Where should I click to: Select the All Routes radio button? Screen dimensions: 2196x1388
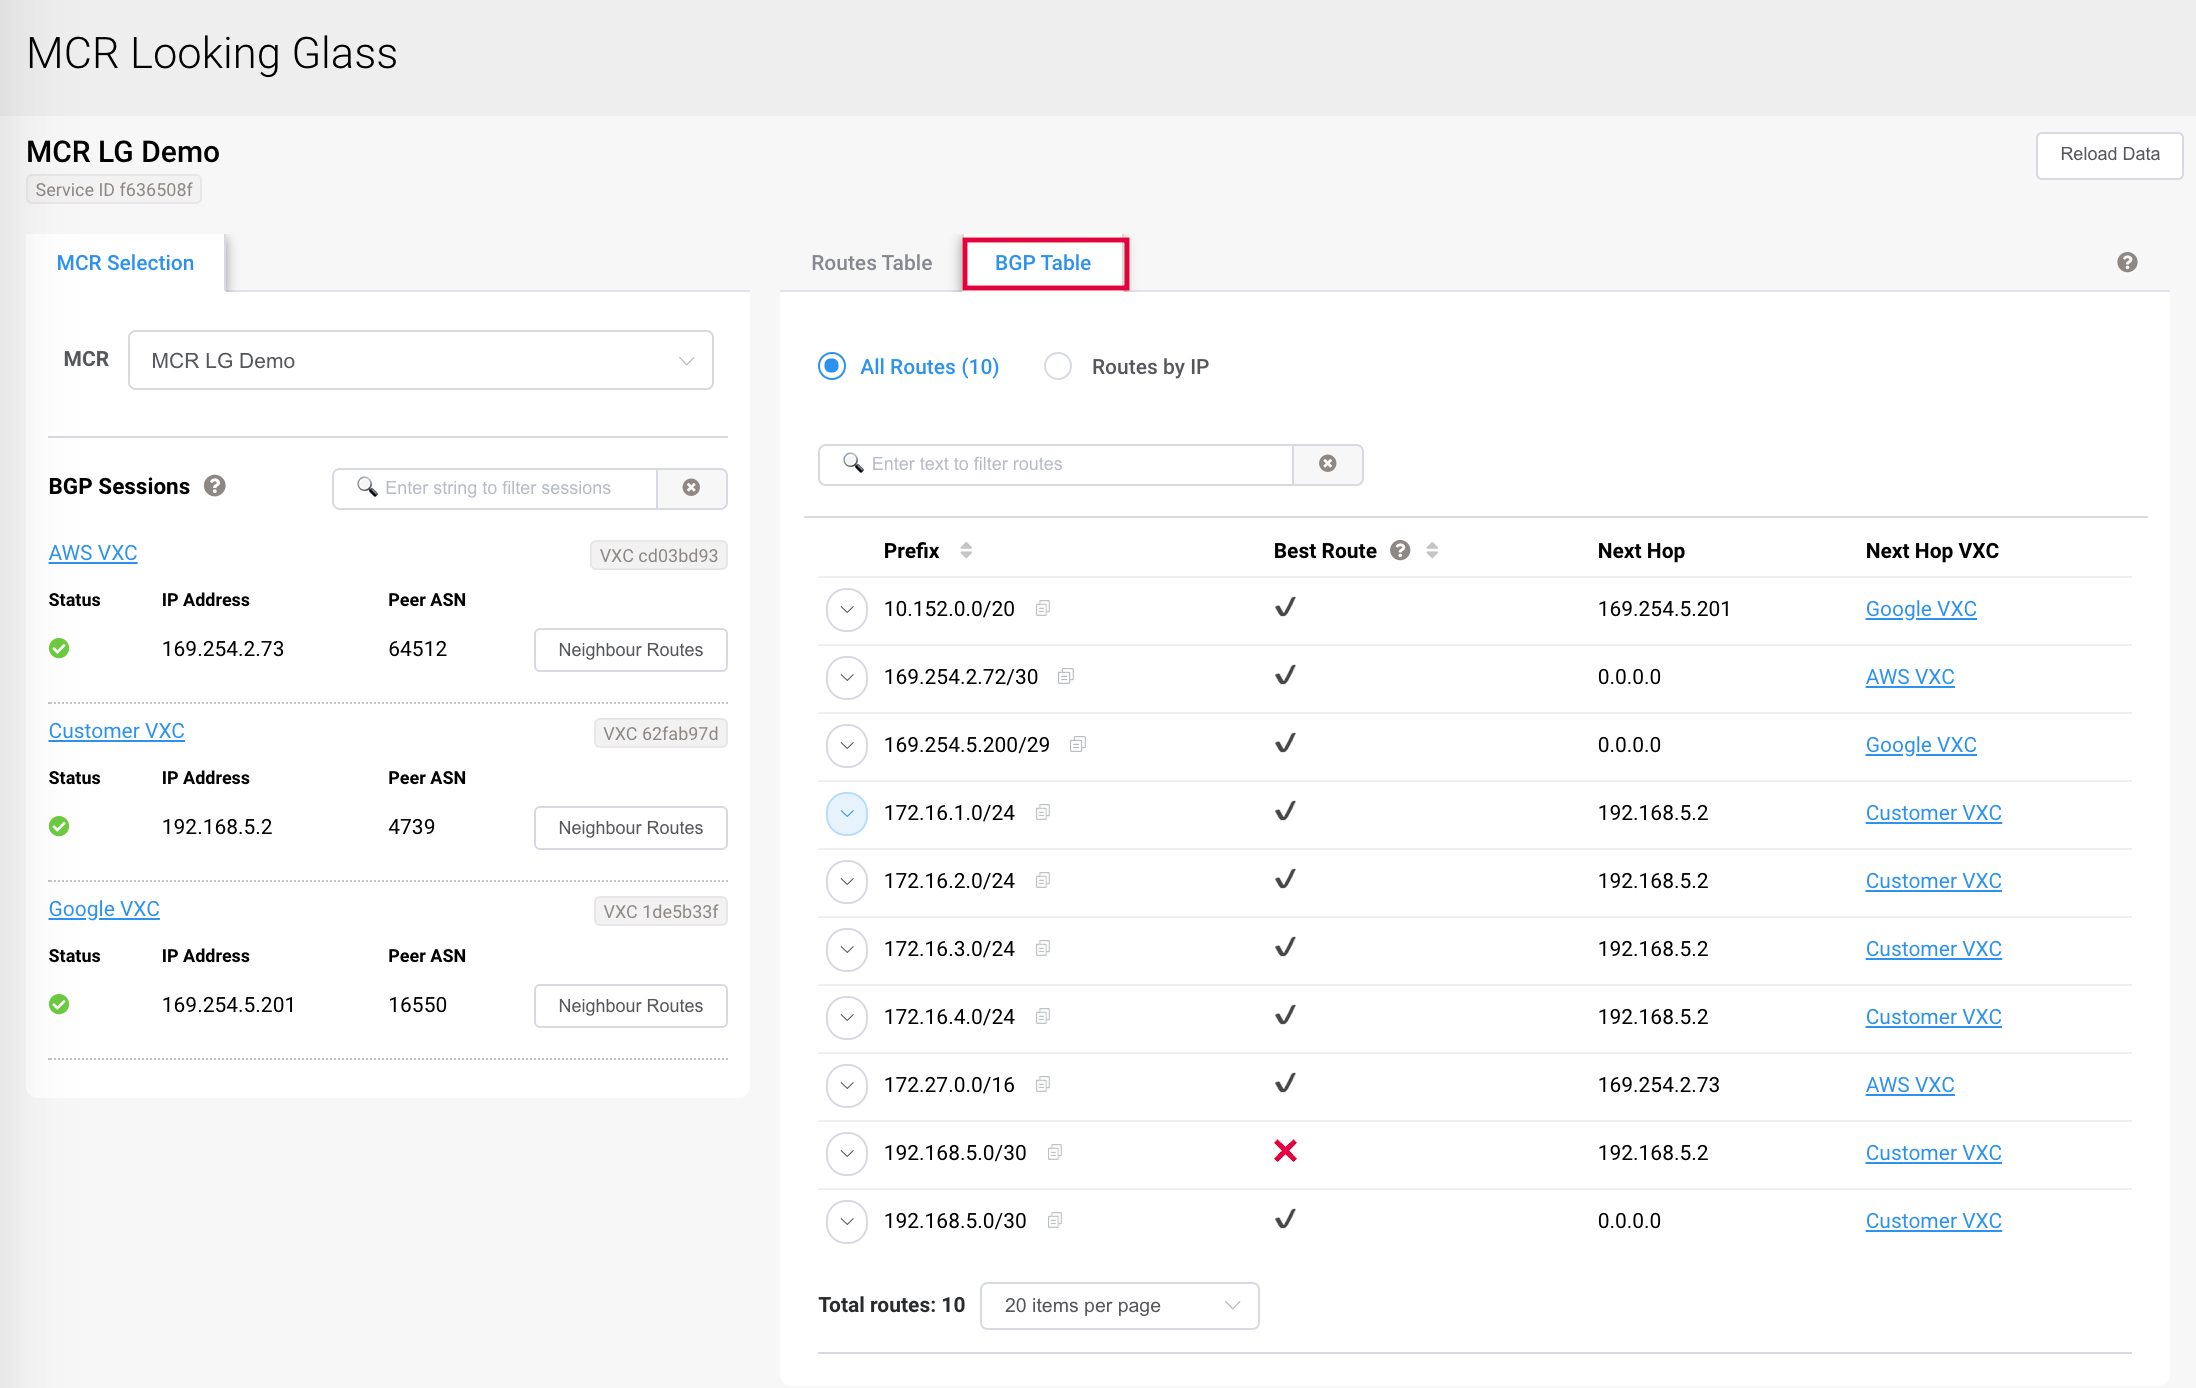[832, 366]
